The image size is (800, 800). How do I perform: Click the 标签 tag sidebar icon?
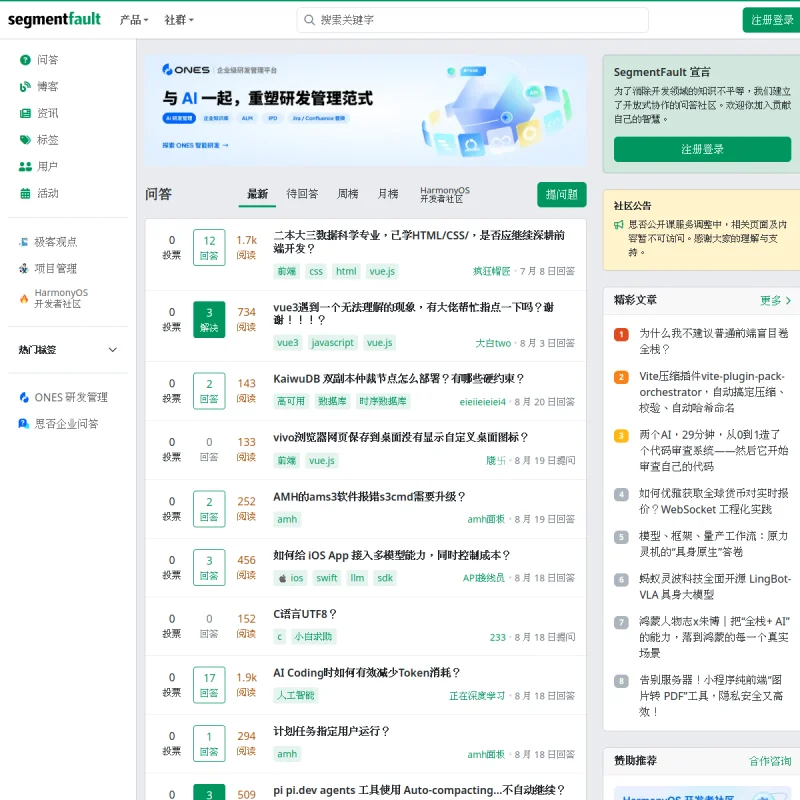pyautogui.click(x=25, y=140)
